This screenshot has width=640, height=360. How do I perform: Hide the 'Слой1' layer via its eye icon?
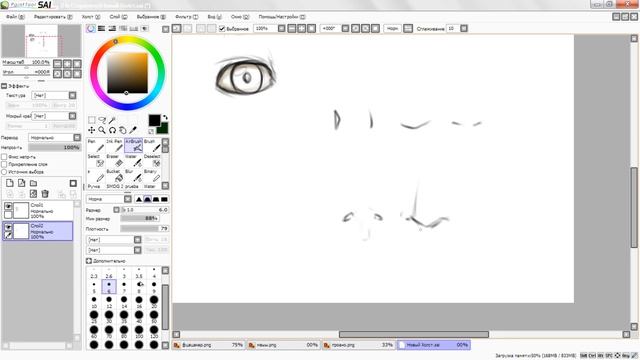point(8,206)
